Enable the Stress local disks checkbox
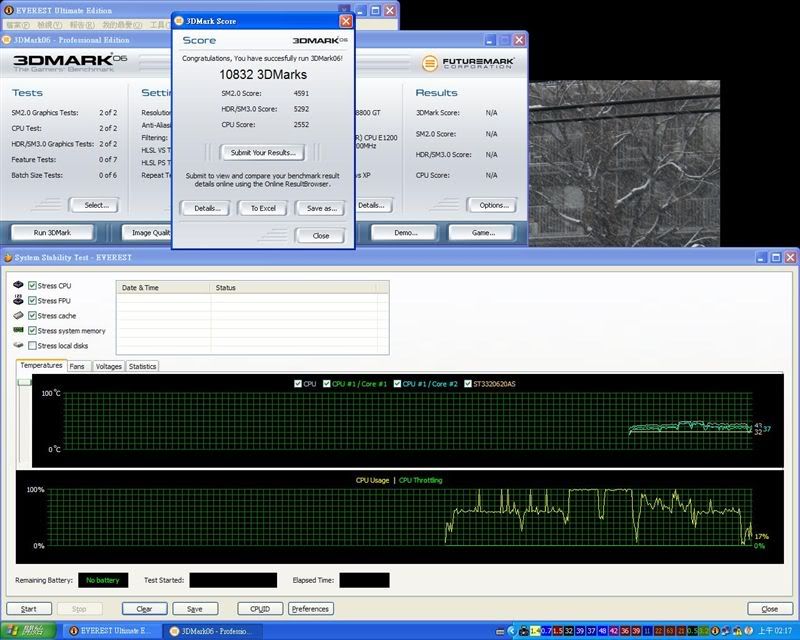Screen dimensions: 800x640 click(33, 346)
